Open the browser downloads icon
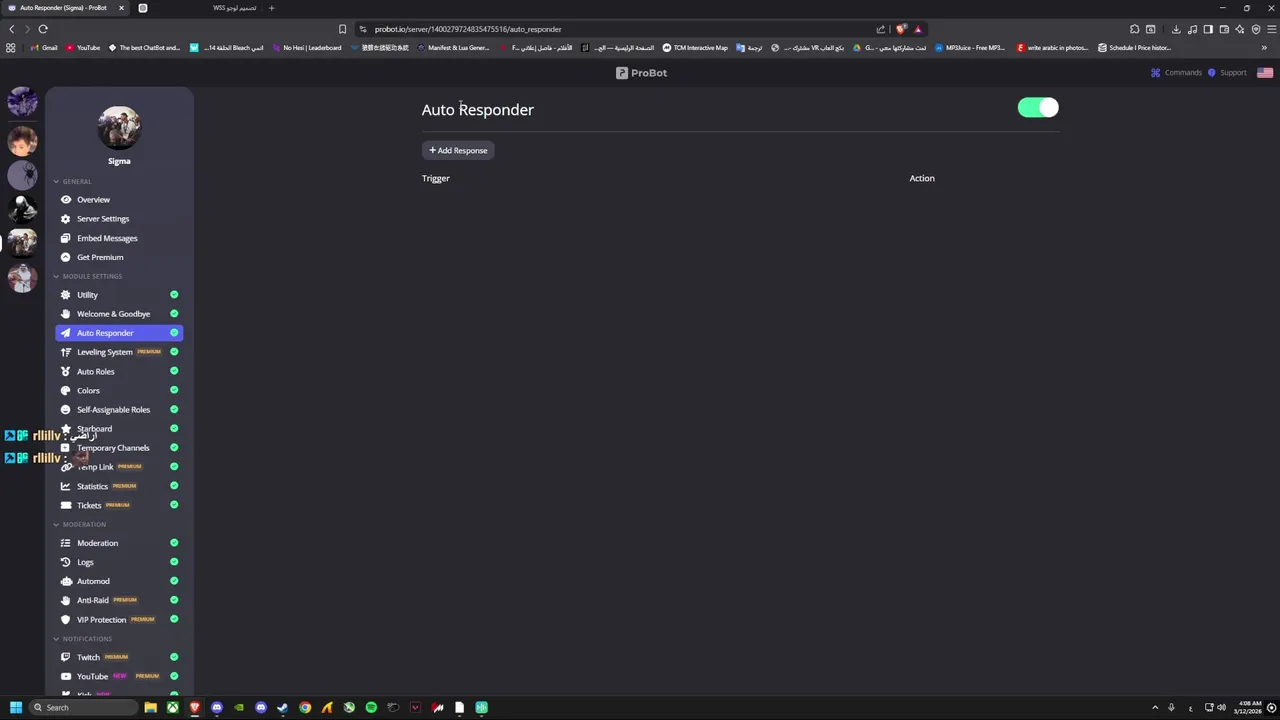Screen dimensions: 1280x720 pos(1176,29)
